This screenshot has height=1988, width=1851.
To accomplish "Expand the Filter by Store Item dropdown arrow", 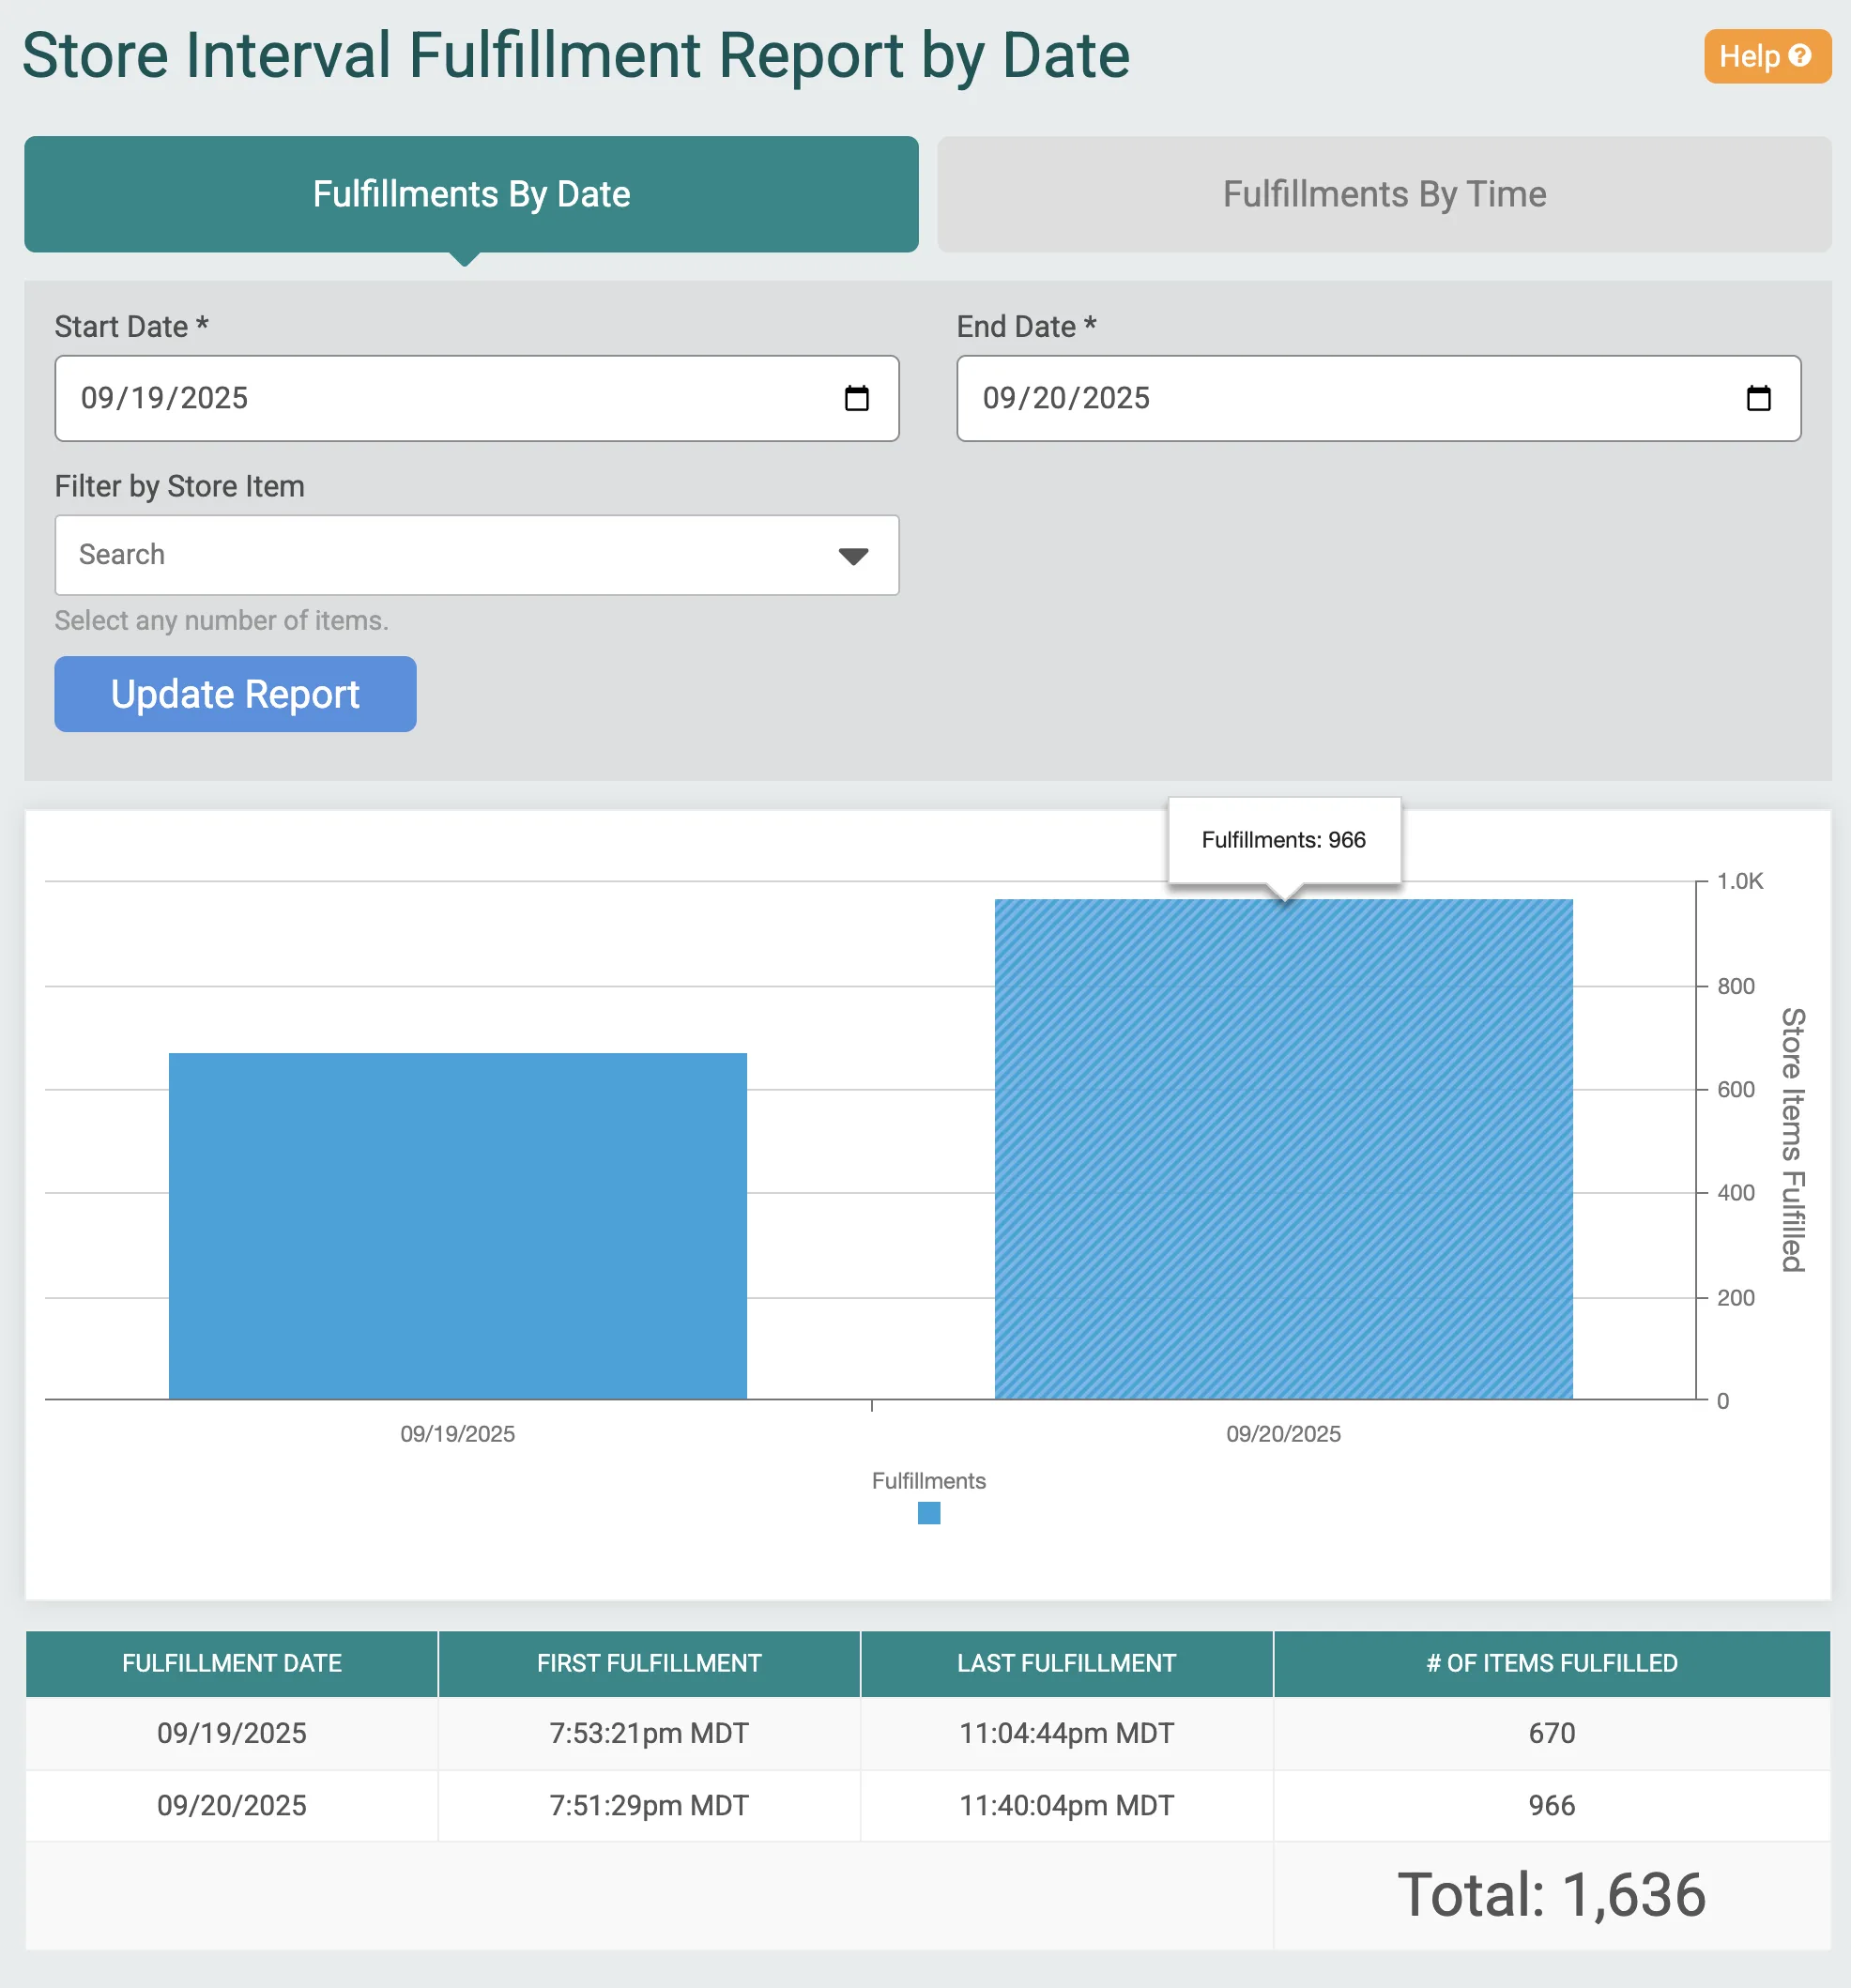I will (x=852, y=556).
